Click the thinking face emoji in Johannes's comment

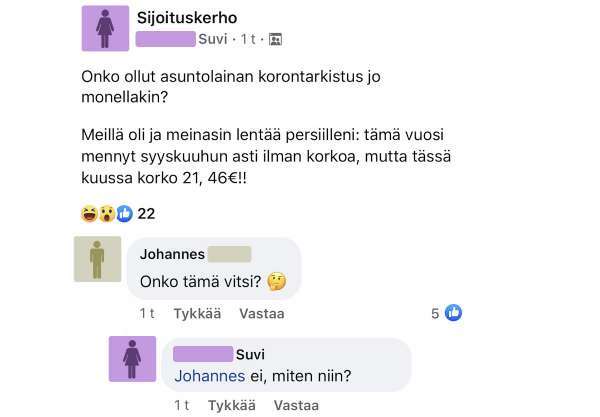277,281
